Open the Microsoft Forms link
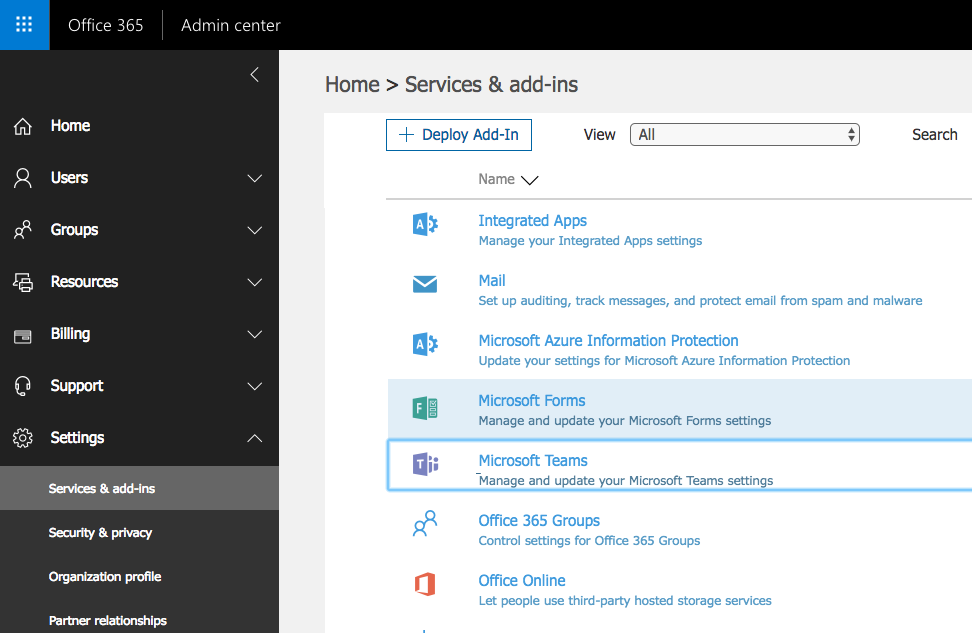The height and width of the screenshot is (633, 972). click(532, 401)
